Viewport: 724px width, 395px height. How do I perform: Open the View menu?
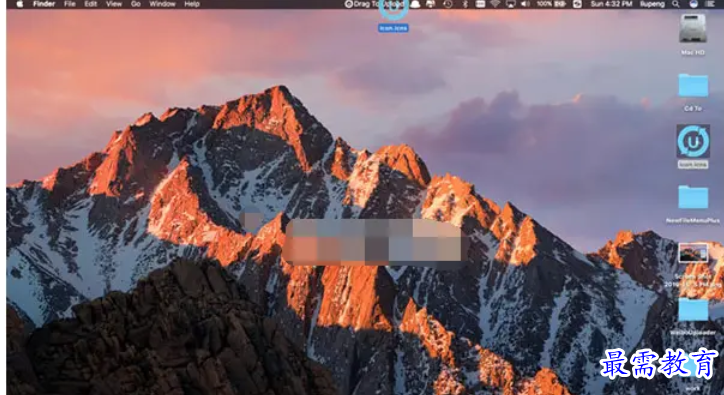(114, 4)
